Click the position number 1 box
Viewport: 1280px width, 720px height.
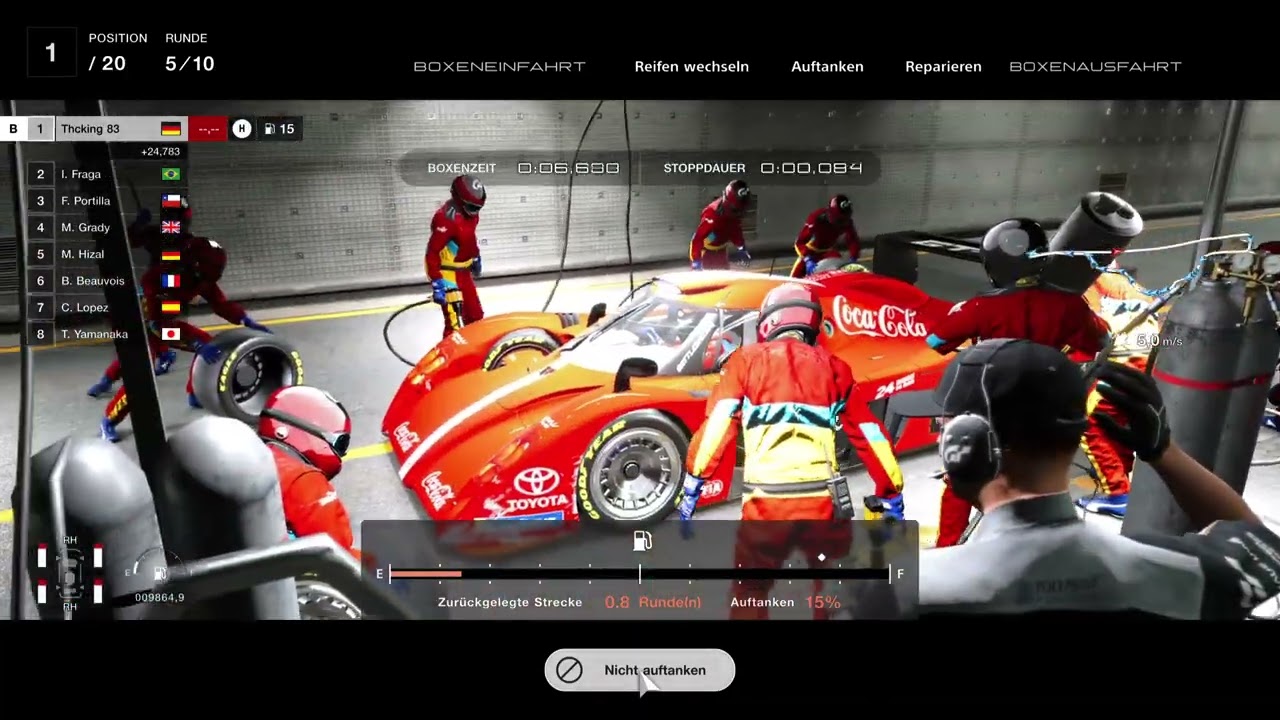[x=51, y=52]
